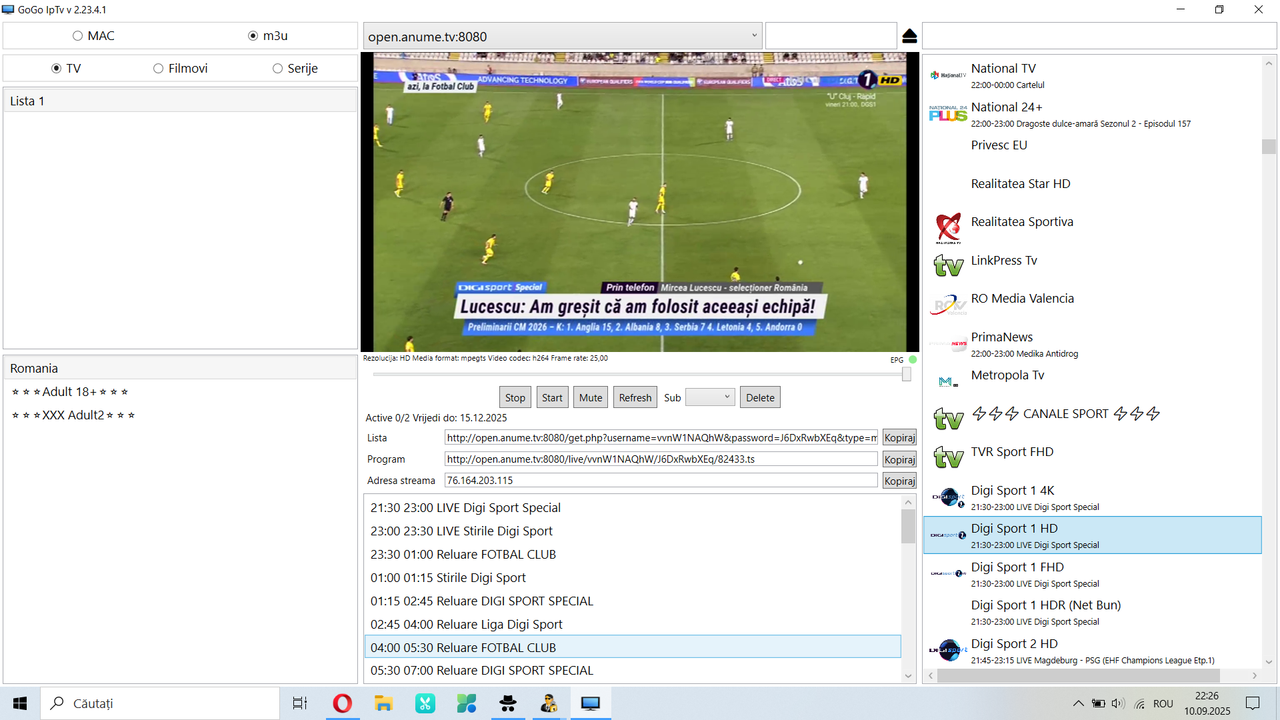The height and width of the screenshot is (720, 1280).
Task: Copy the Program URL with Kopiraj
Action: 899,459
